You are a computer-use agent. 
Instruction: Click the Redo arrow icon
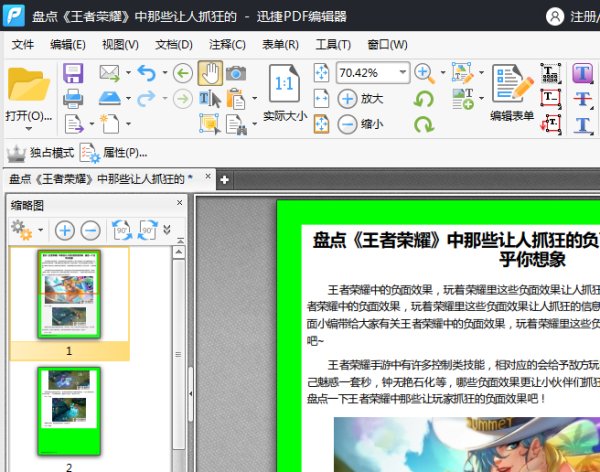pos(147,99)
